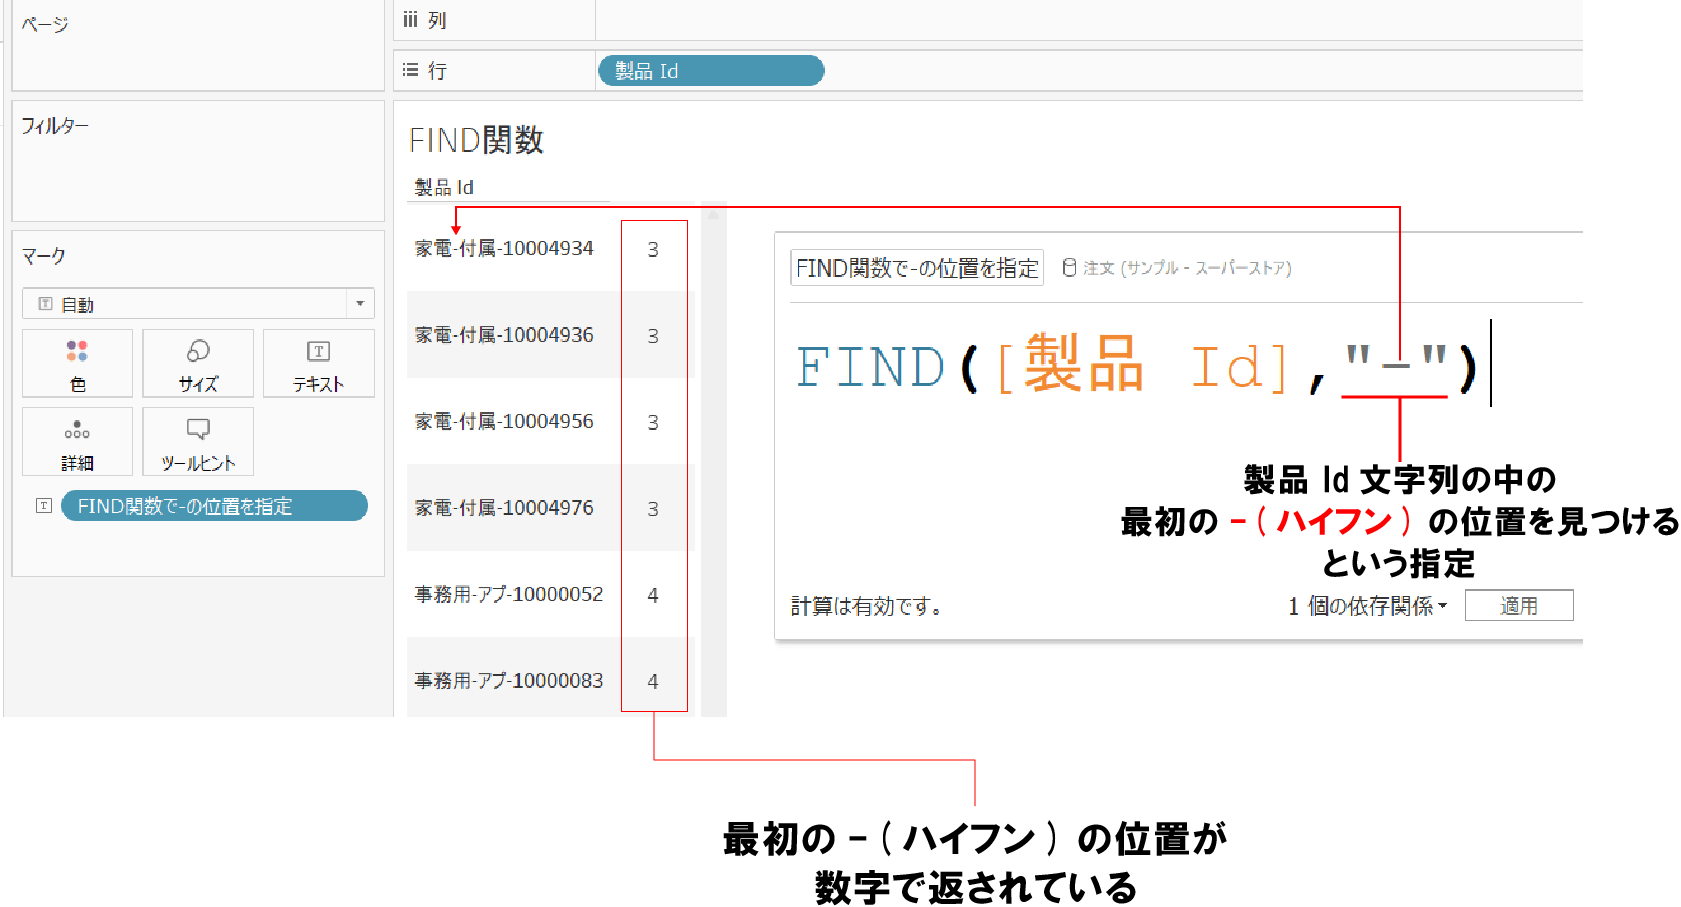Open the Tooltip (ツールヒント) settings
Screen dimensions: 1681x907
point(197,441)
